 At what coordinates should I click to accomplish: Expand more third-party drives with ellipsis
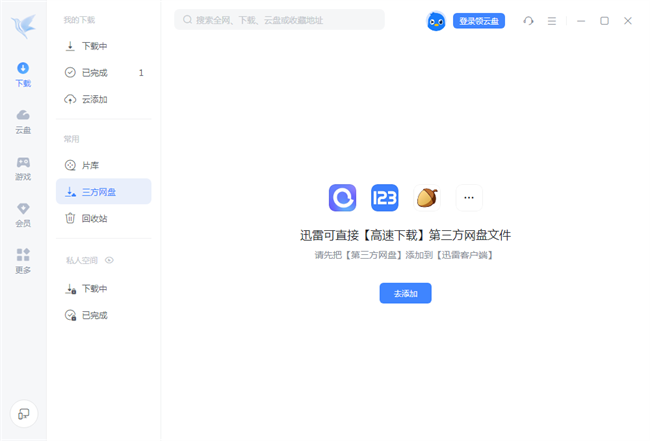469,197
